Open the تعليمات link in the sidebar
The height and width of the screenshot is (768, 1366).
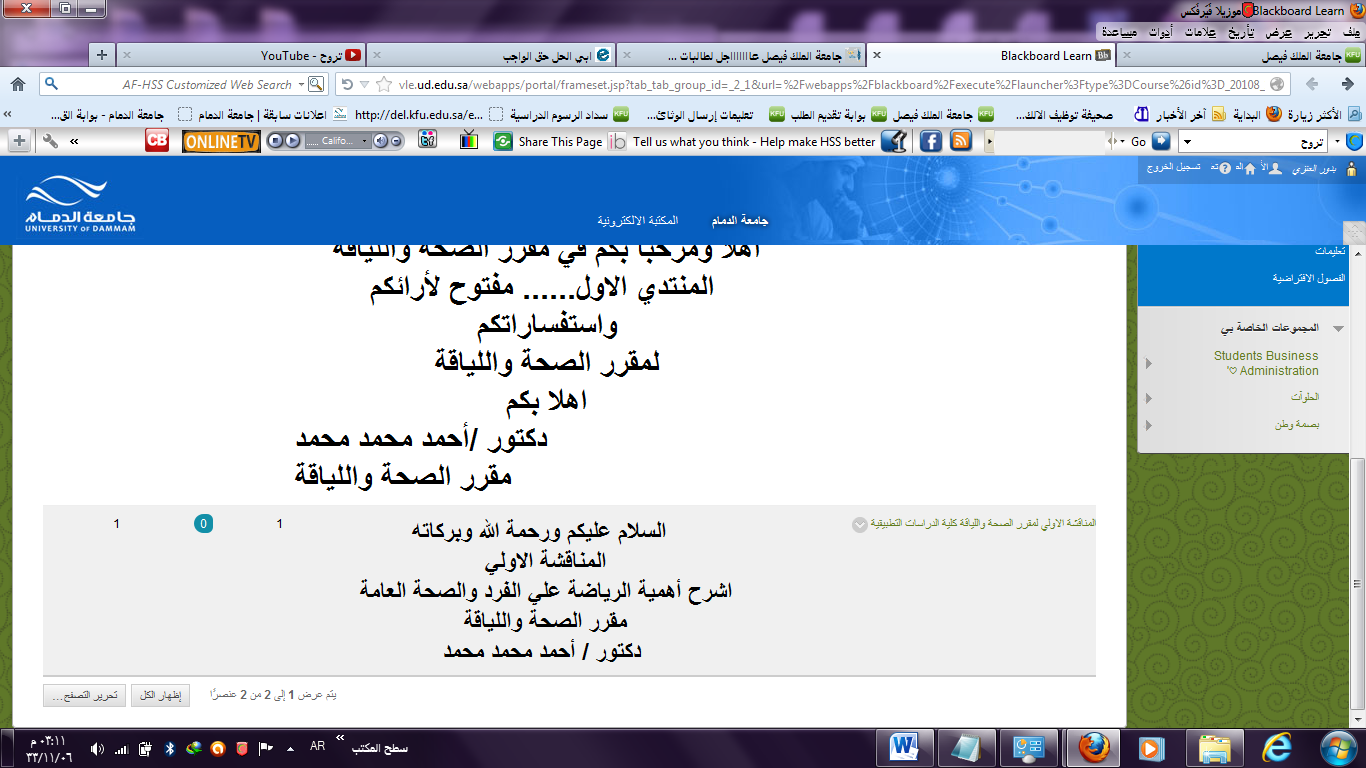(x=1330, y=251)
